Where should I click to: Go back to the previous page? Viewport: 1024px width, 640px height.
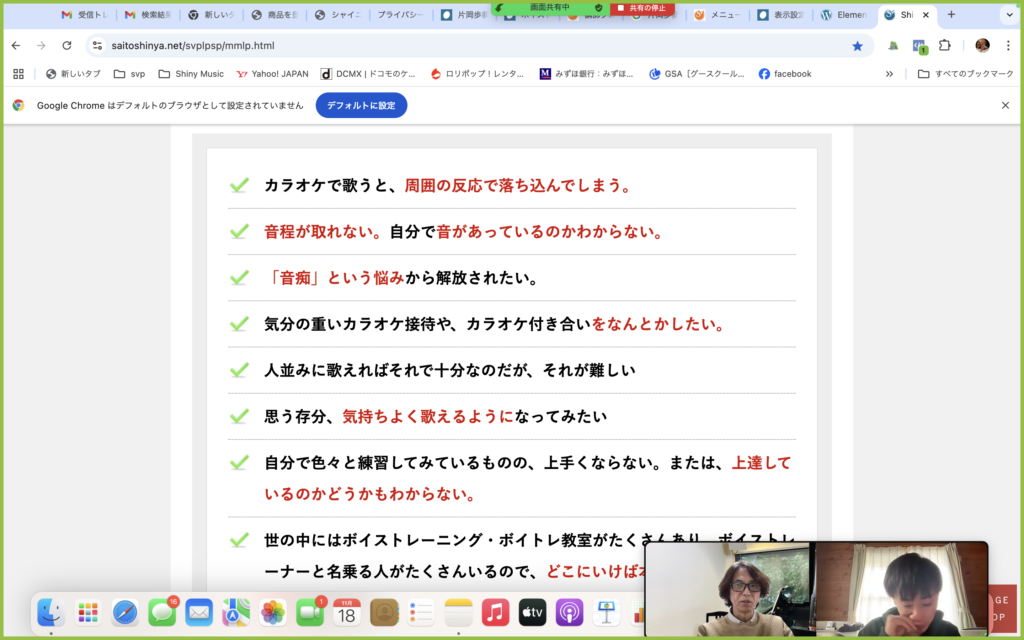(x=15, y=46)
